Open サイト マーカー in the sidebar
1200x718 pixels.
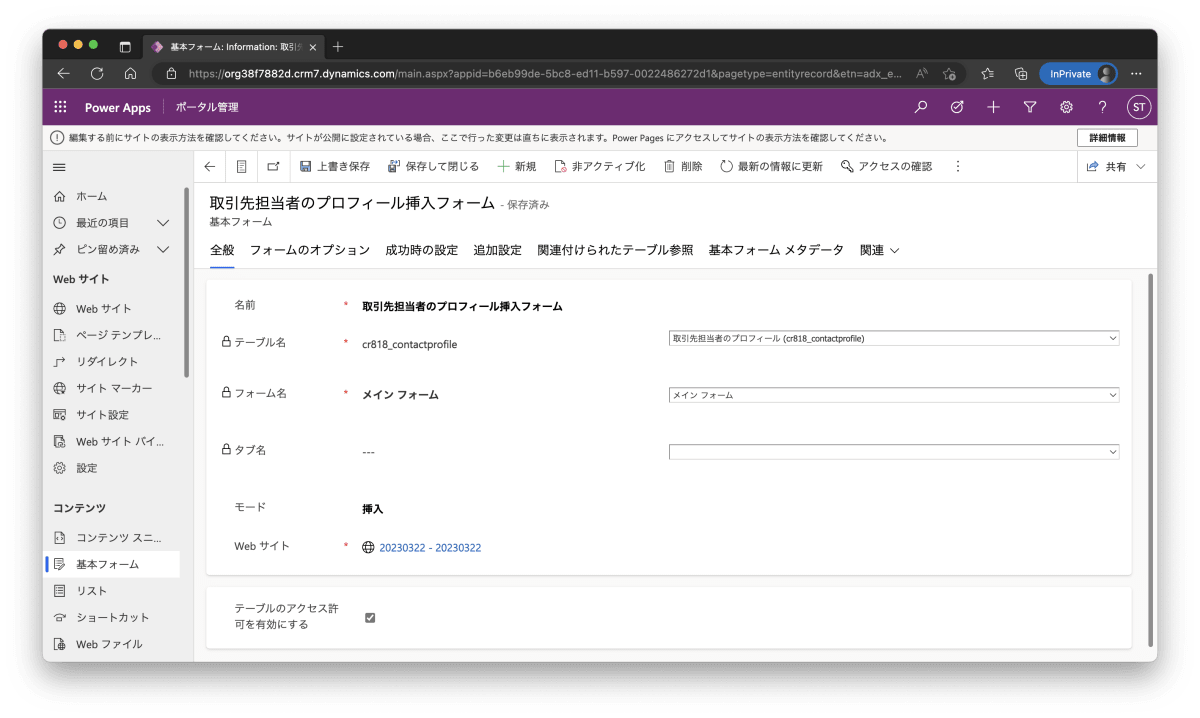pyautogui.click(x=114, y=388)
